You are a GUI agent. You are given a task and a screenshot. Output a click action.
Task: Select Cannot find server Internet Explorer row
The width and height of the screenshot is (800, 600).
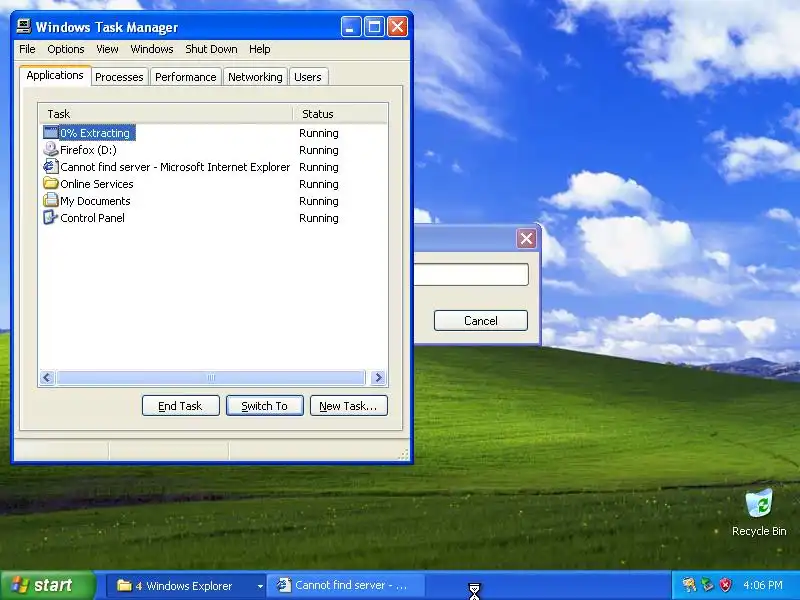pyautogui.click(x=213, y=167)
